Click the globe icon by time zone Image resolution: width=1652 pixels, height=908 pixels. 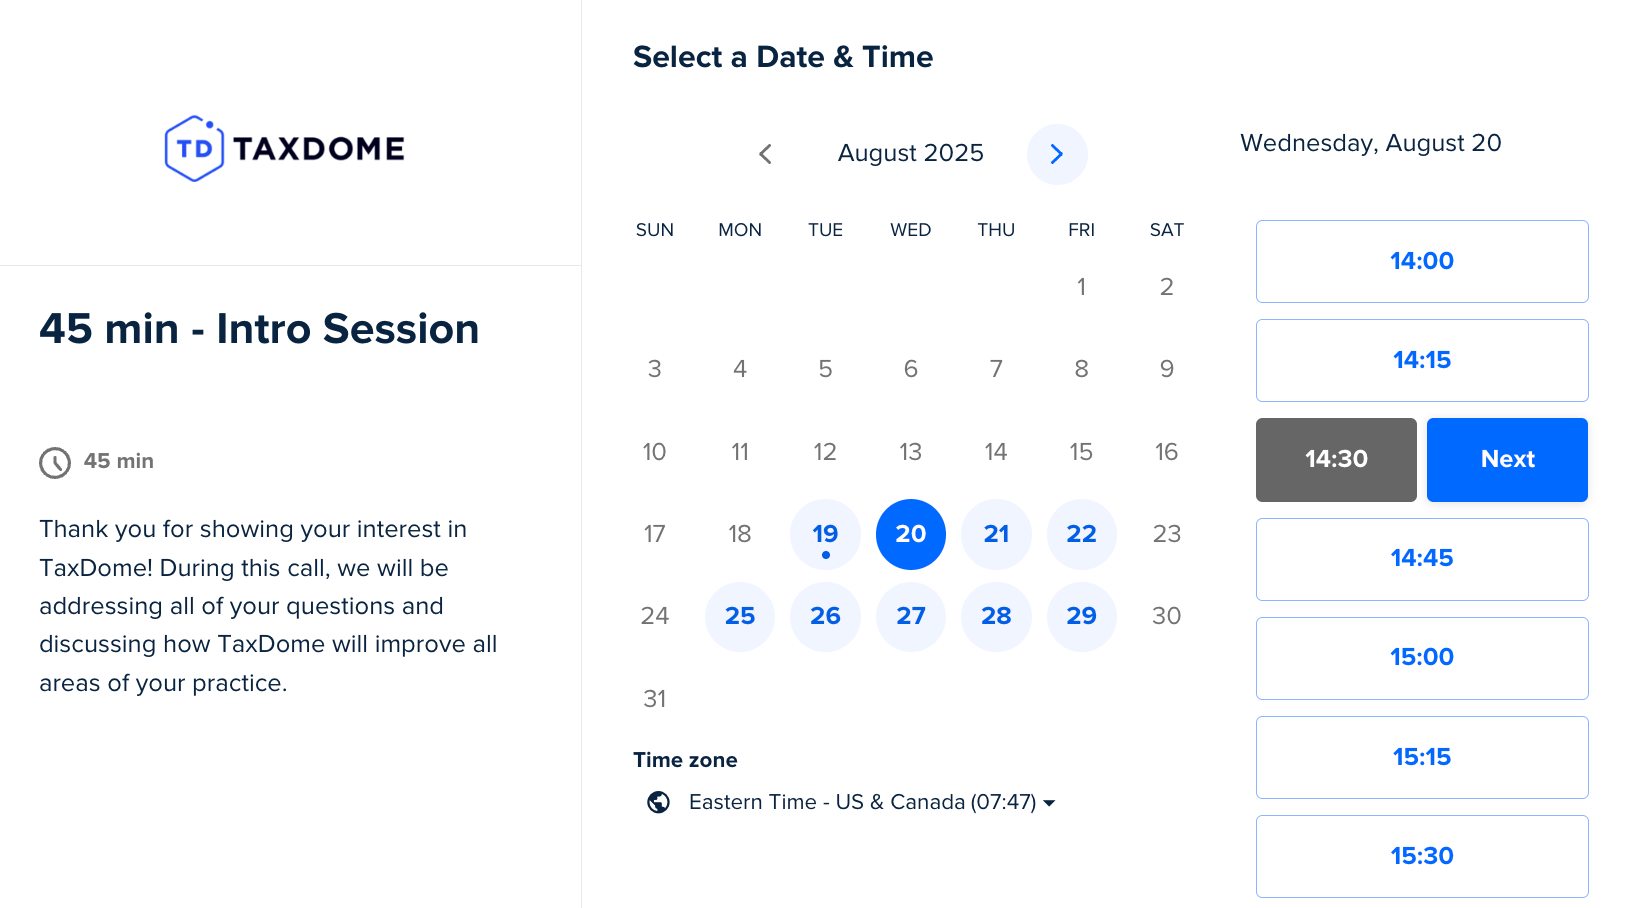click(x=658, y=802)
